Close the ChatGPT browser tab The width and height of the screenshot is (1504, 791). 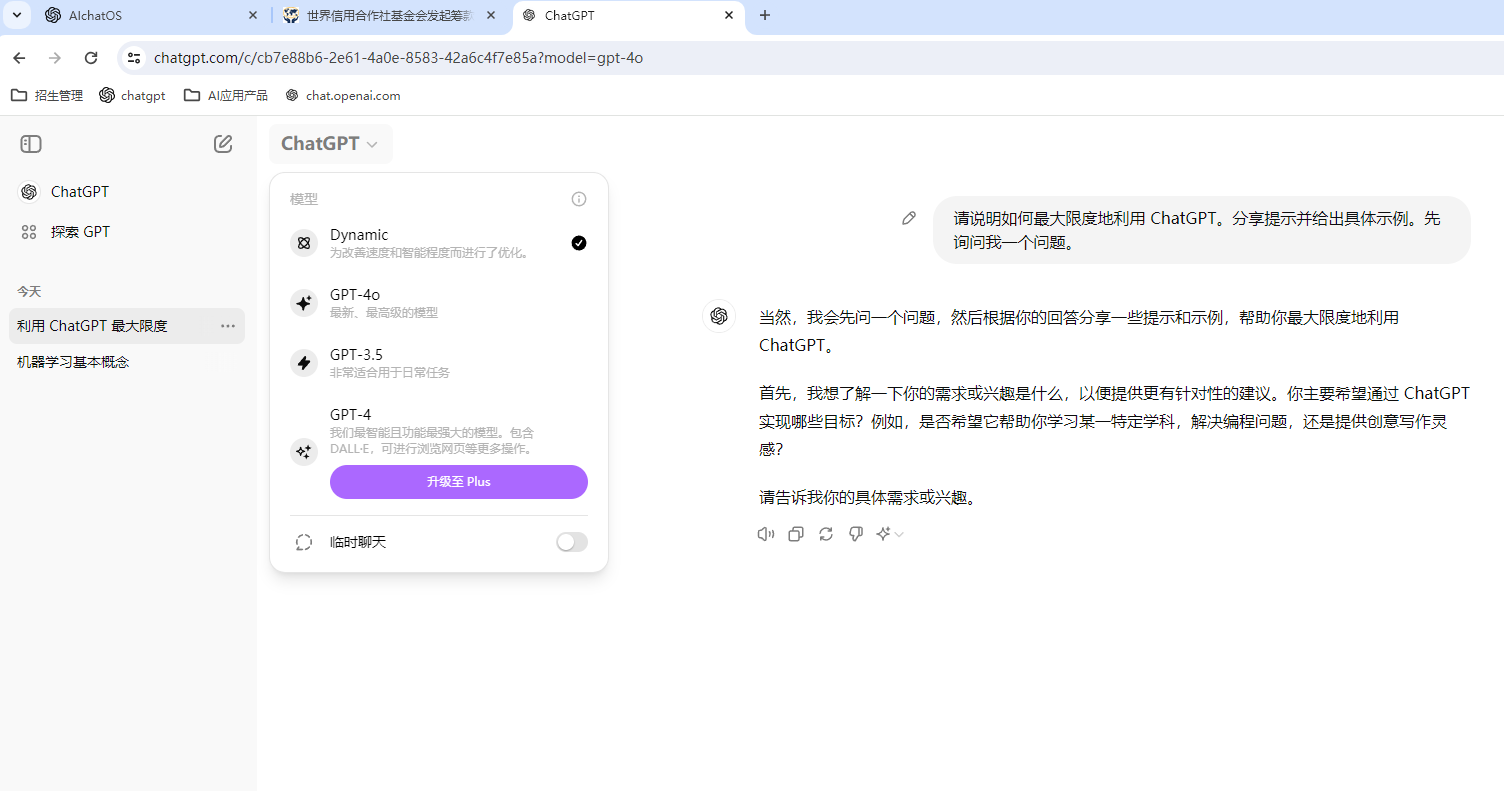pyautogui.click(x=729, y=16)
